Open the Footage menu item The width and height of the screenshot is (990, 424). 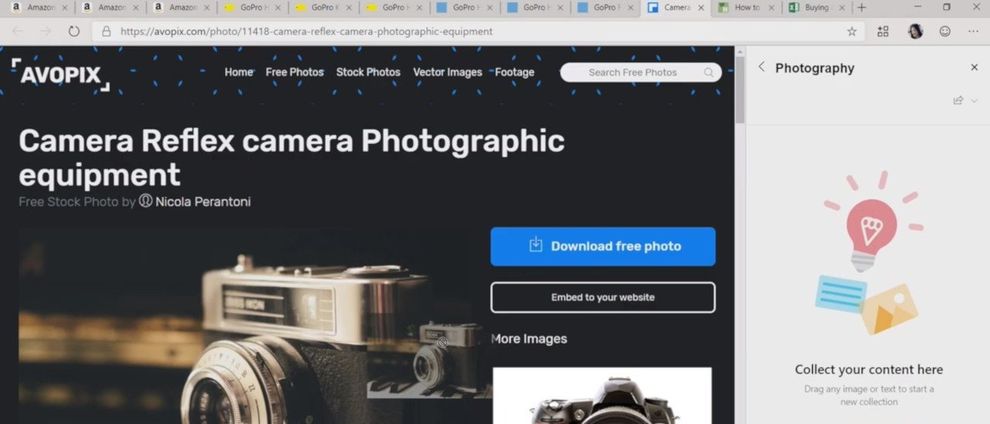click(x=515, y=72)
